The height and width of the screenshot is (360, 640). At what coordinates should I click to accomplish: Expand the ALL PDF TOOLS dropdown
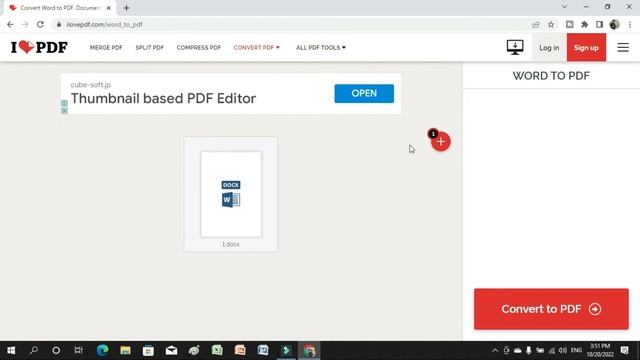(321, 48)
